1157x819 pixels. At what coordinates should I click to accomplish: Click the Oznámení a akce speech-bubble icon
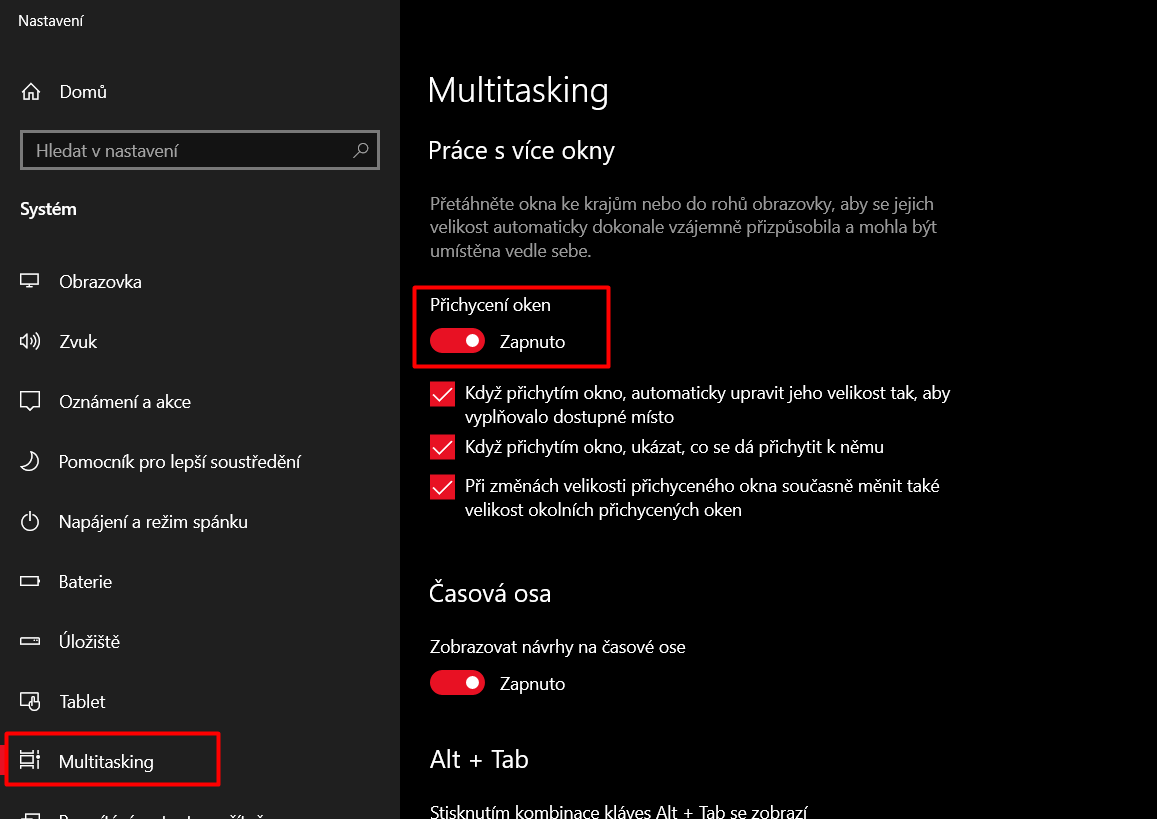point(31,402)
